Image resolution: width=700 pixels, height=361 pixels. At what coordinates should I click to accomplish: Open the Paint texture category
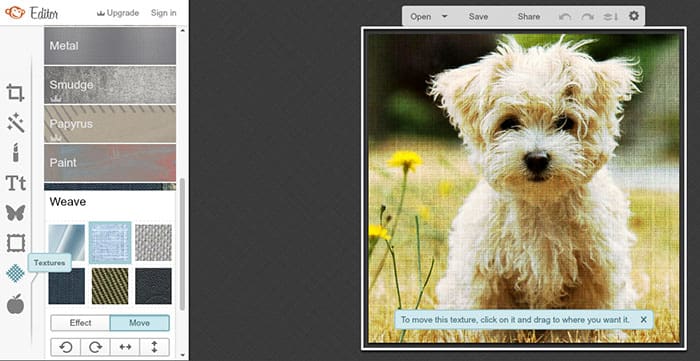pyautogui.click(x=110, y=162)
